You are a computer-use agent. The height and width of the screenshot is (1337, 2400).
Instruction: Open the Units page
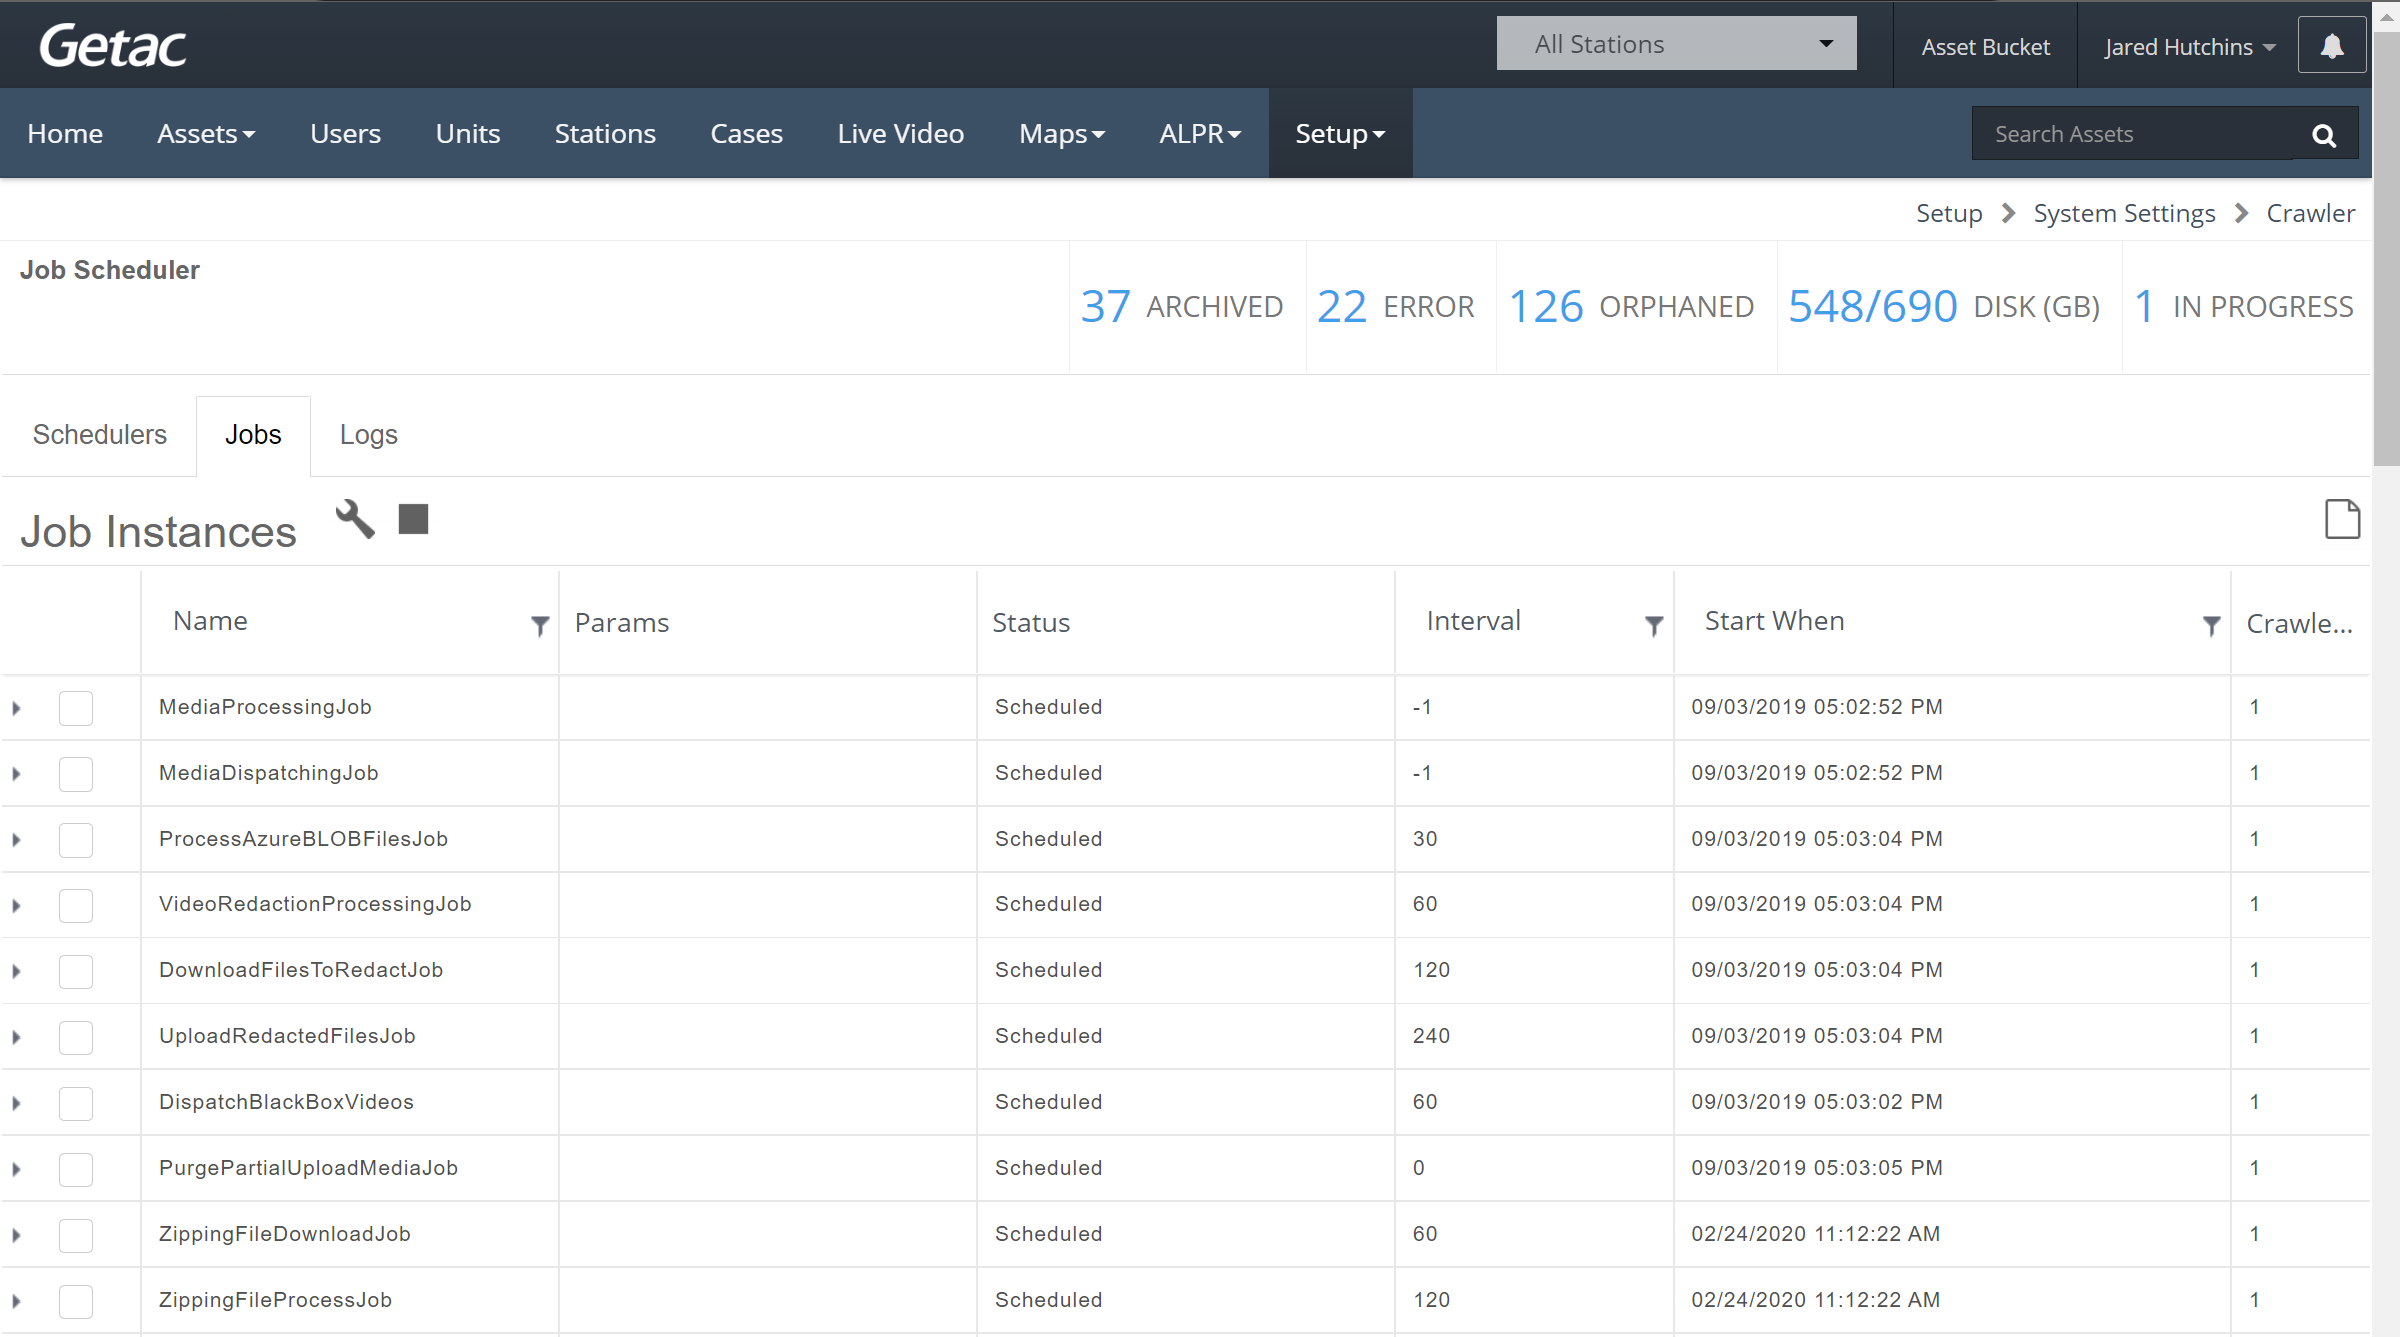pyautogui.click(x=468, y=134)
